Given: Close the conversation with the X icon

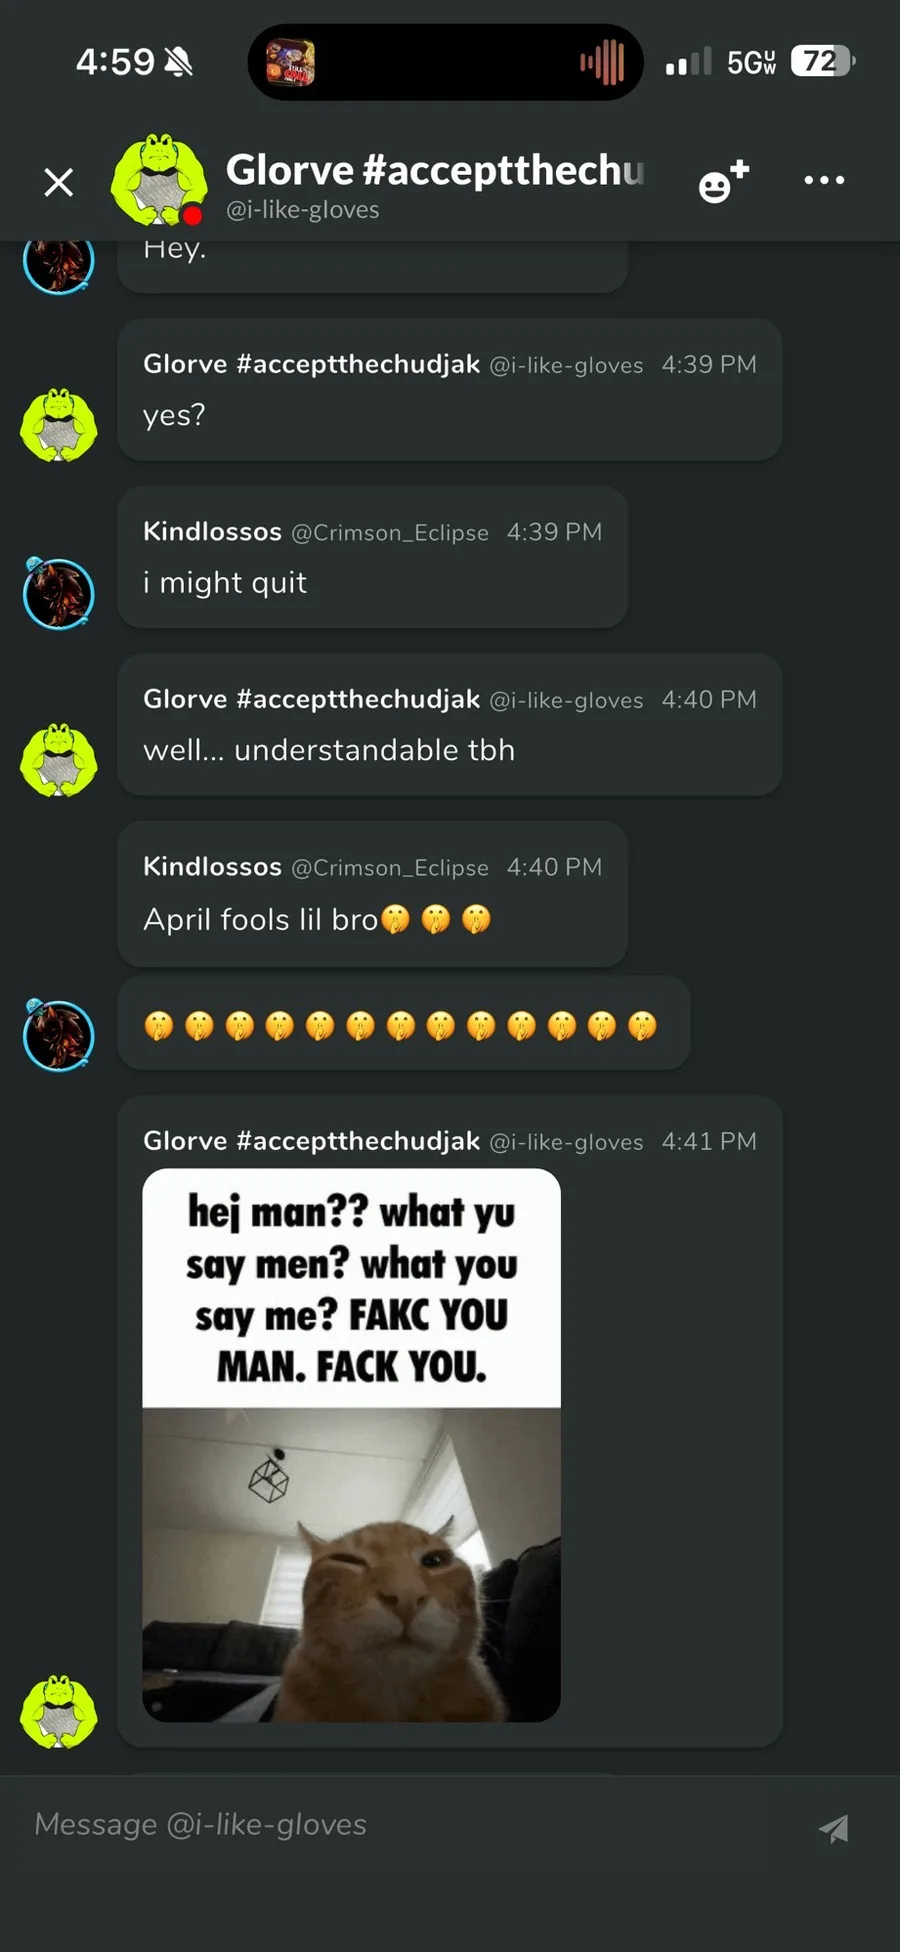Looking at the screenshot, I should click(59, 182).
